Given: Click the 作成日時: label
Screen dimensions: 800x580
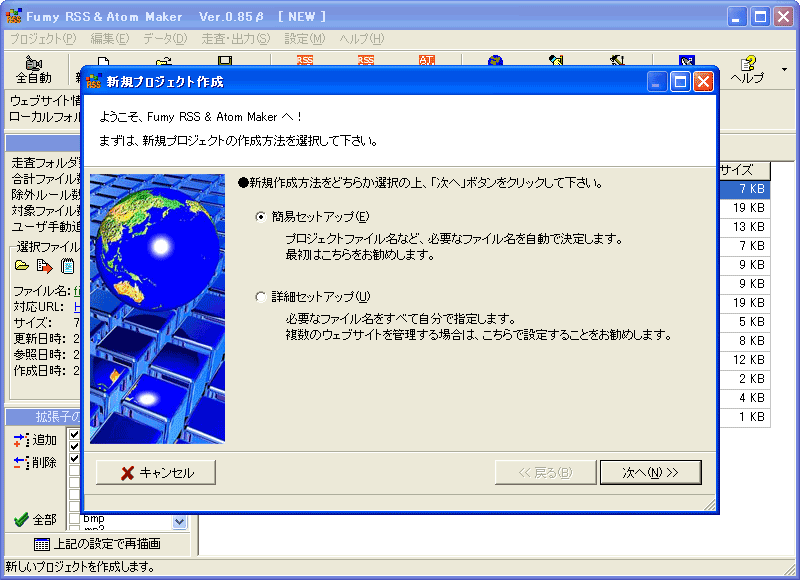Looking at the screenshot, I should point(39,371).
